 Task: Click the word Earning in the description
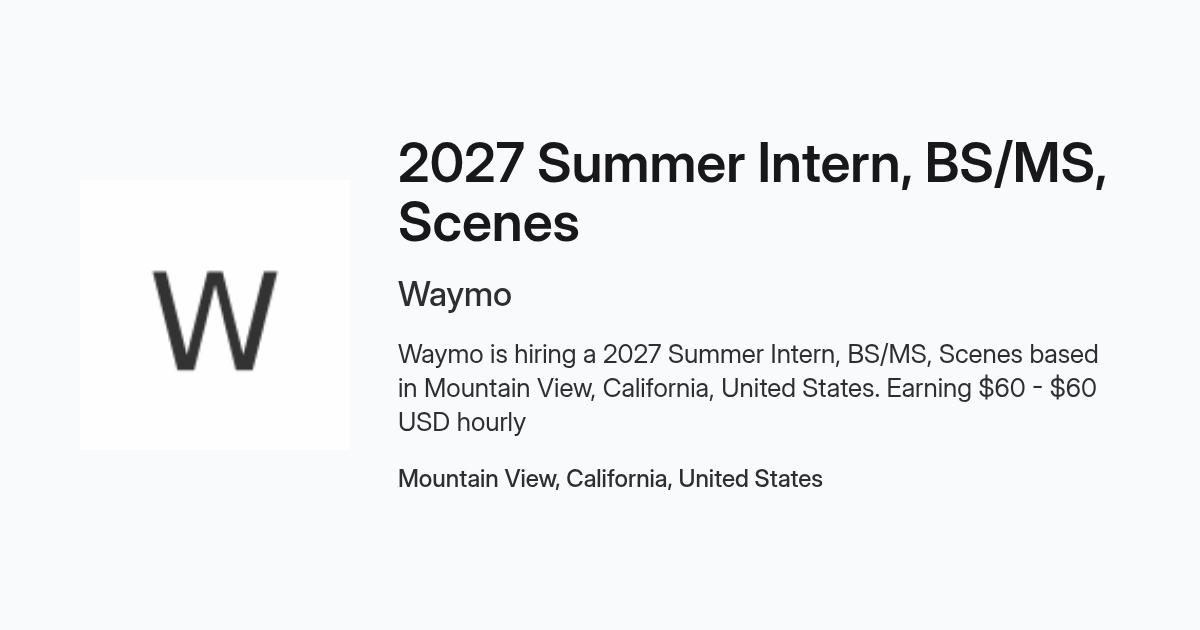pyautogui.click(x=928, y=388)
